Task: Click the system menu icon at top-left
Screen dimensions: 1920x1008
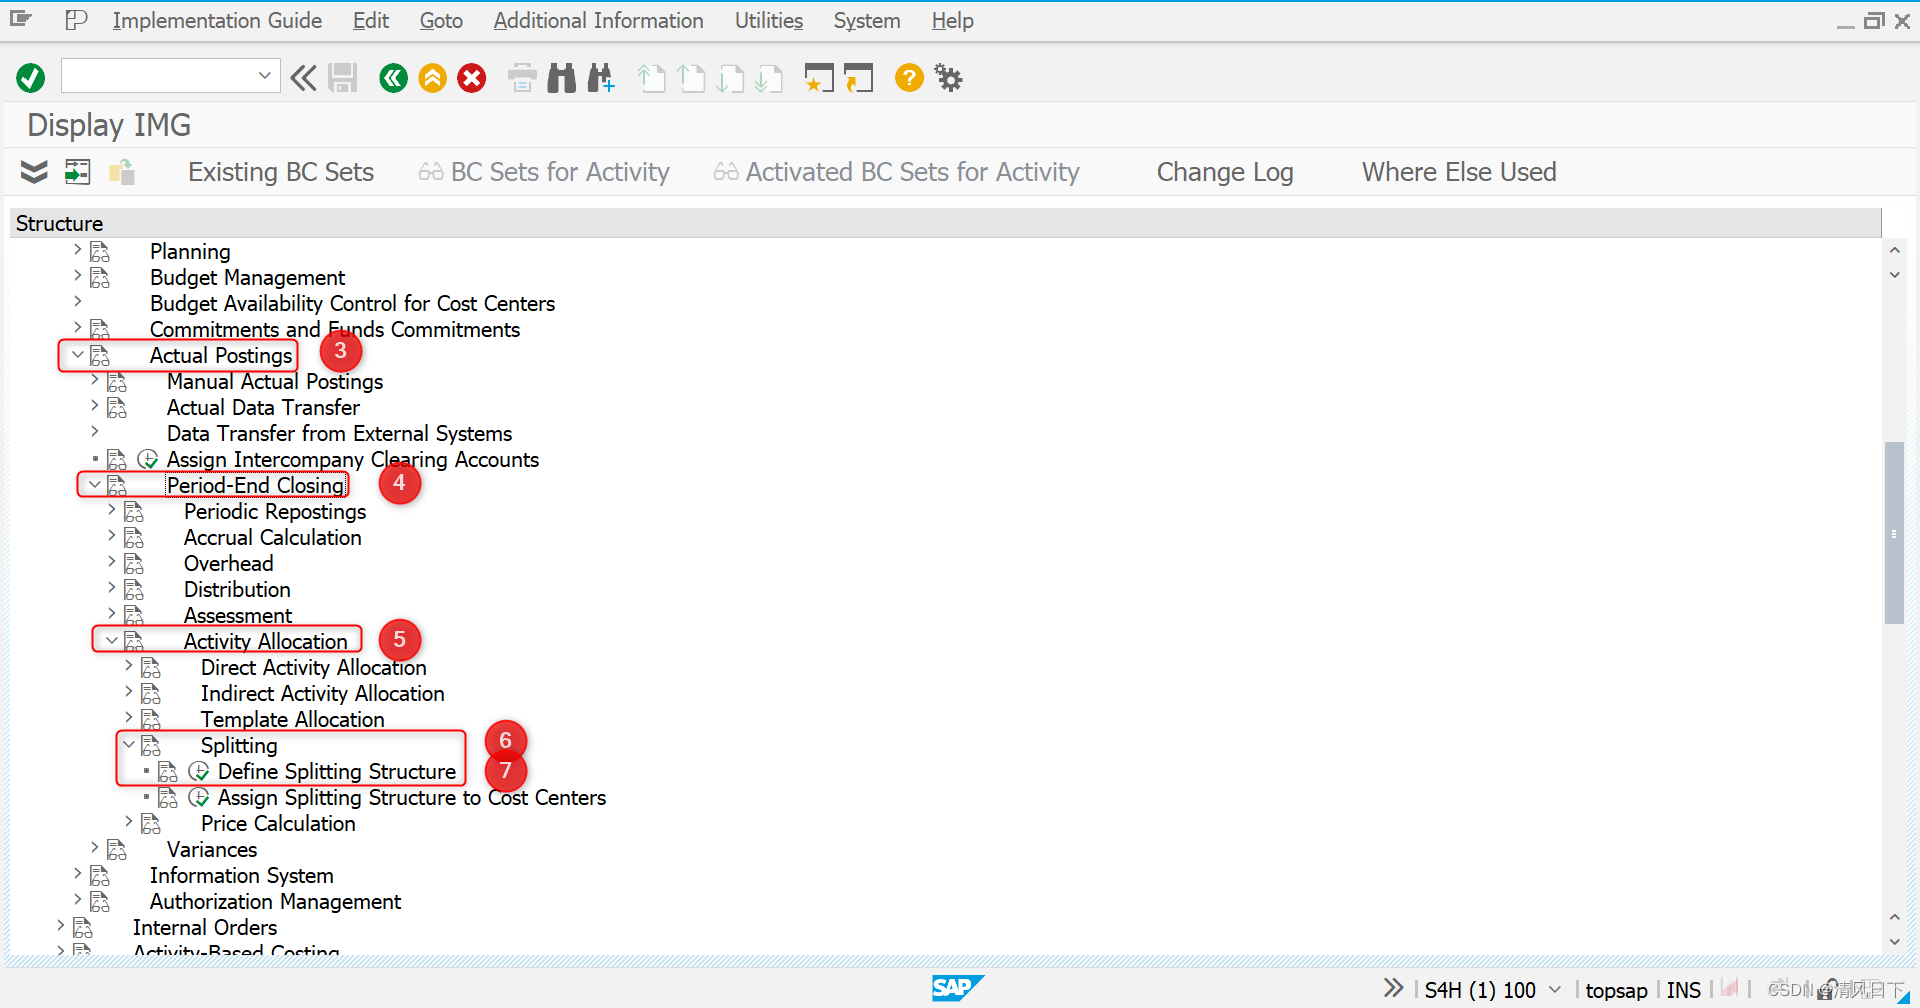Action: 21,19
